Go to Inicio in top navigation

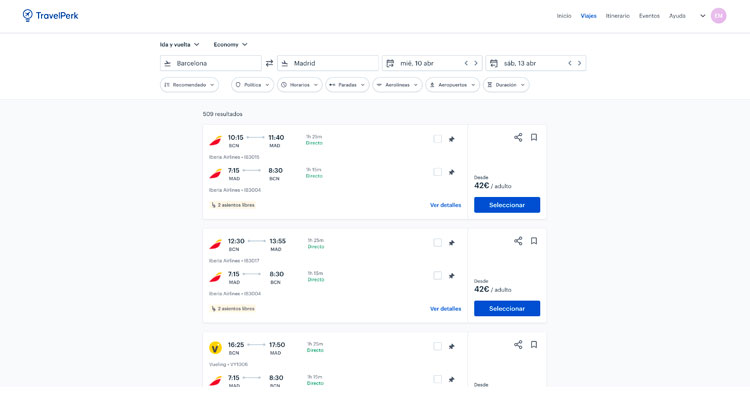564,16
